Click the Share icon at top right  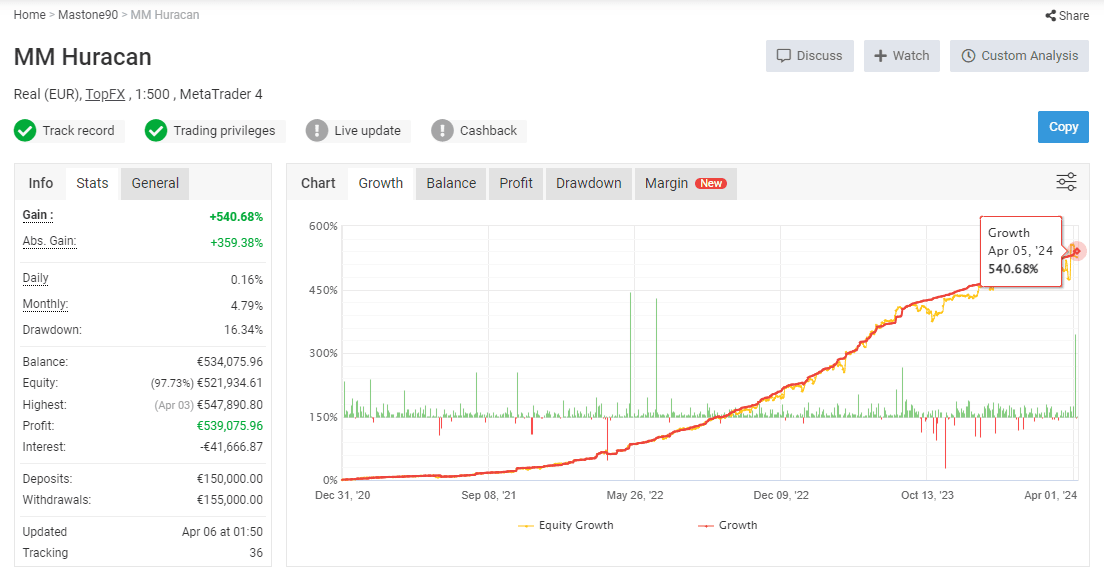(x=1050, y=15)
